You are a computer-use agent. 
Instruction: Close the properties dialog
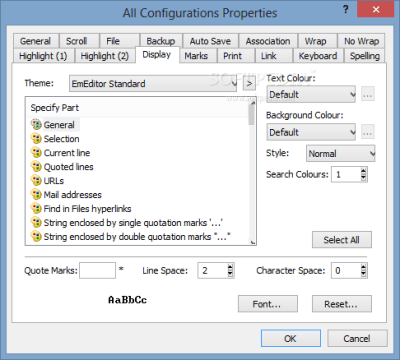[376, 9]
